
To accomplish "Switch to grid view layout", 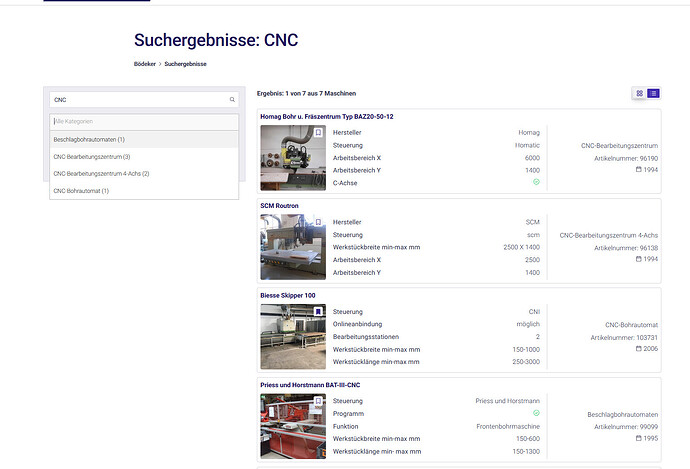I will (x=639, y=93).
